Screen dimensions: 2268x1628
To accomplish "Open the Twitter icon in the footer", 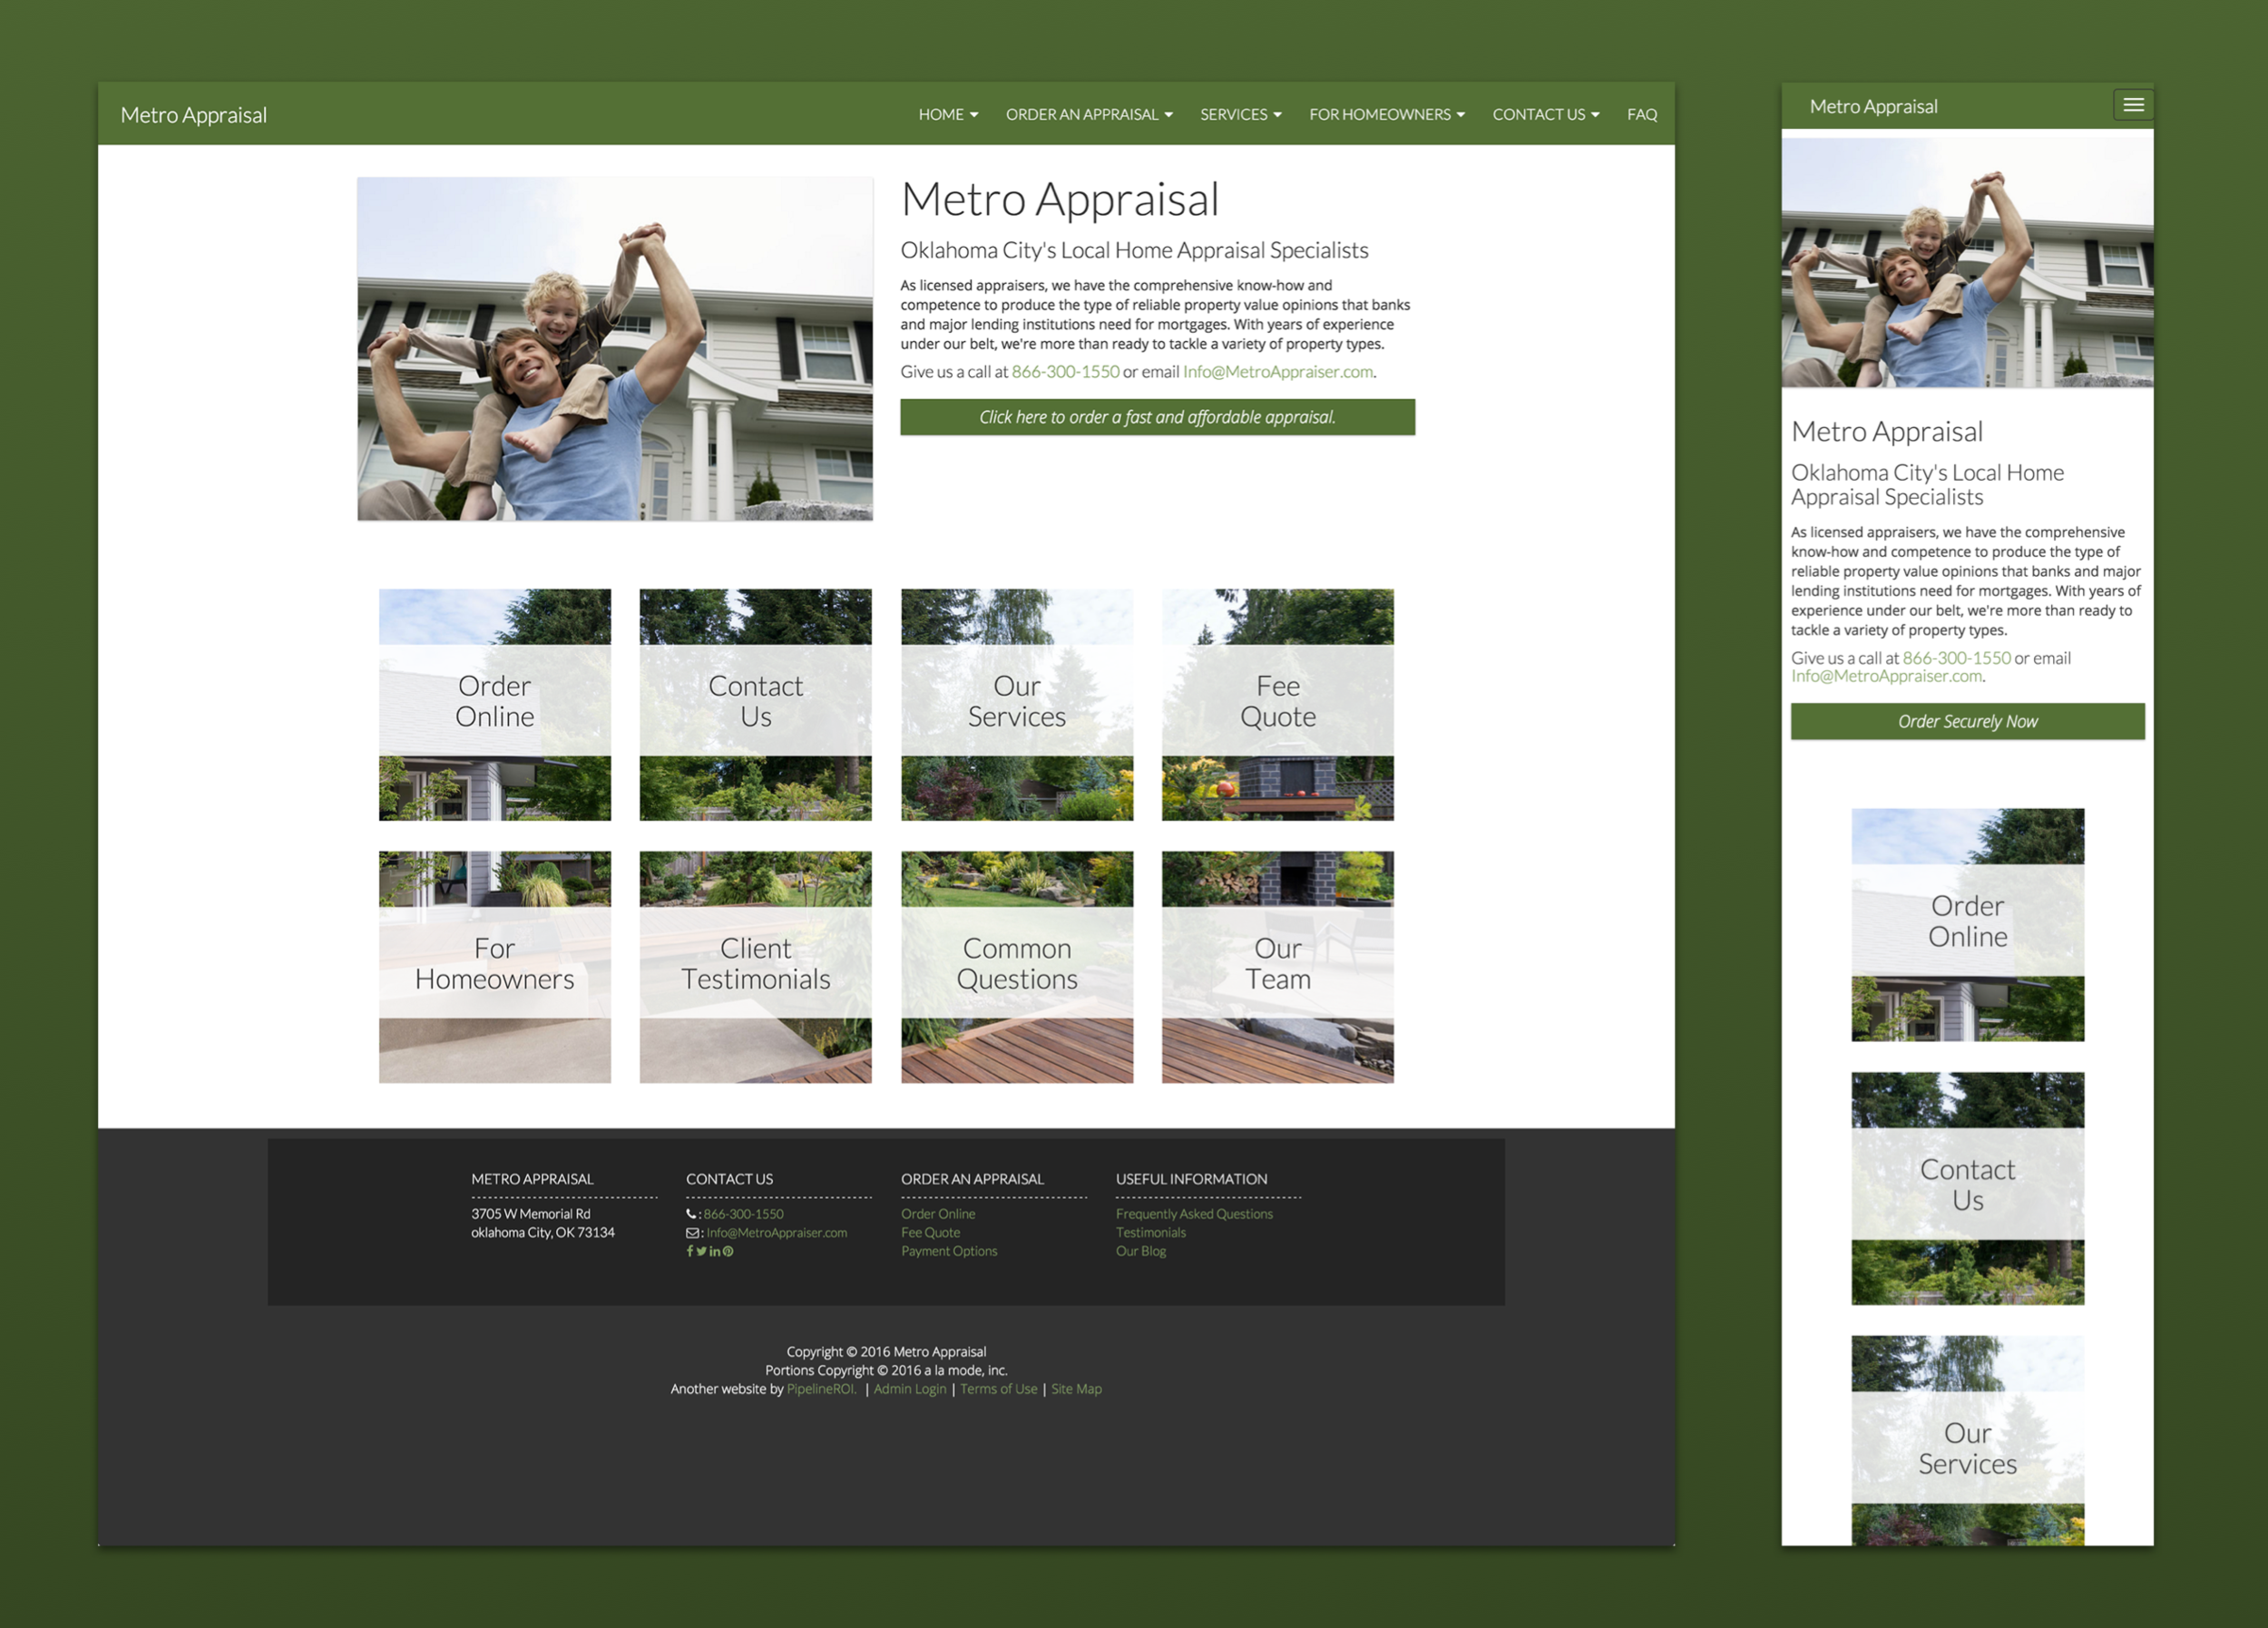I will click(x=702, y=1251).
